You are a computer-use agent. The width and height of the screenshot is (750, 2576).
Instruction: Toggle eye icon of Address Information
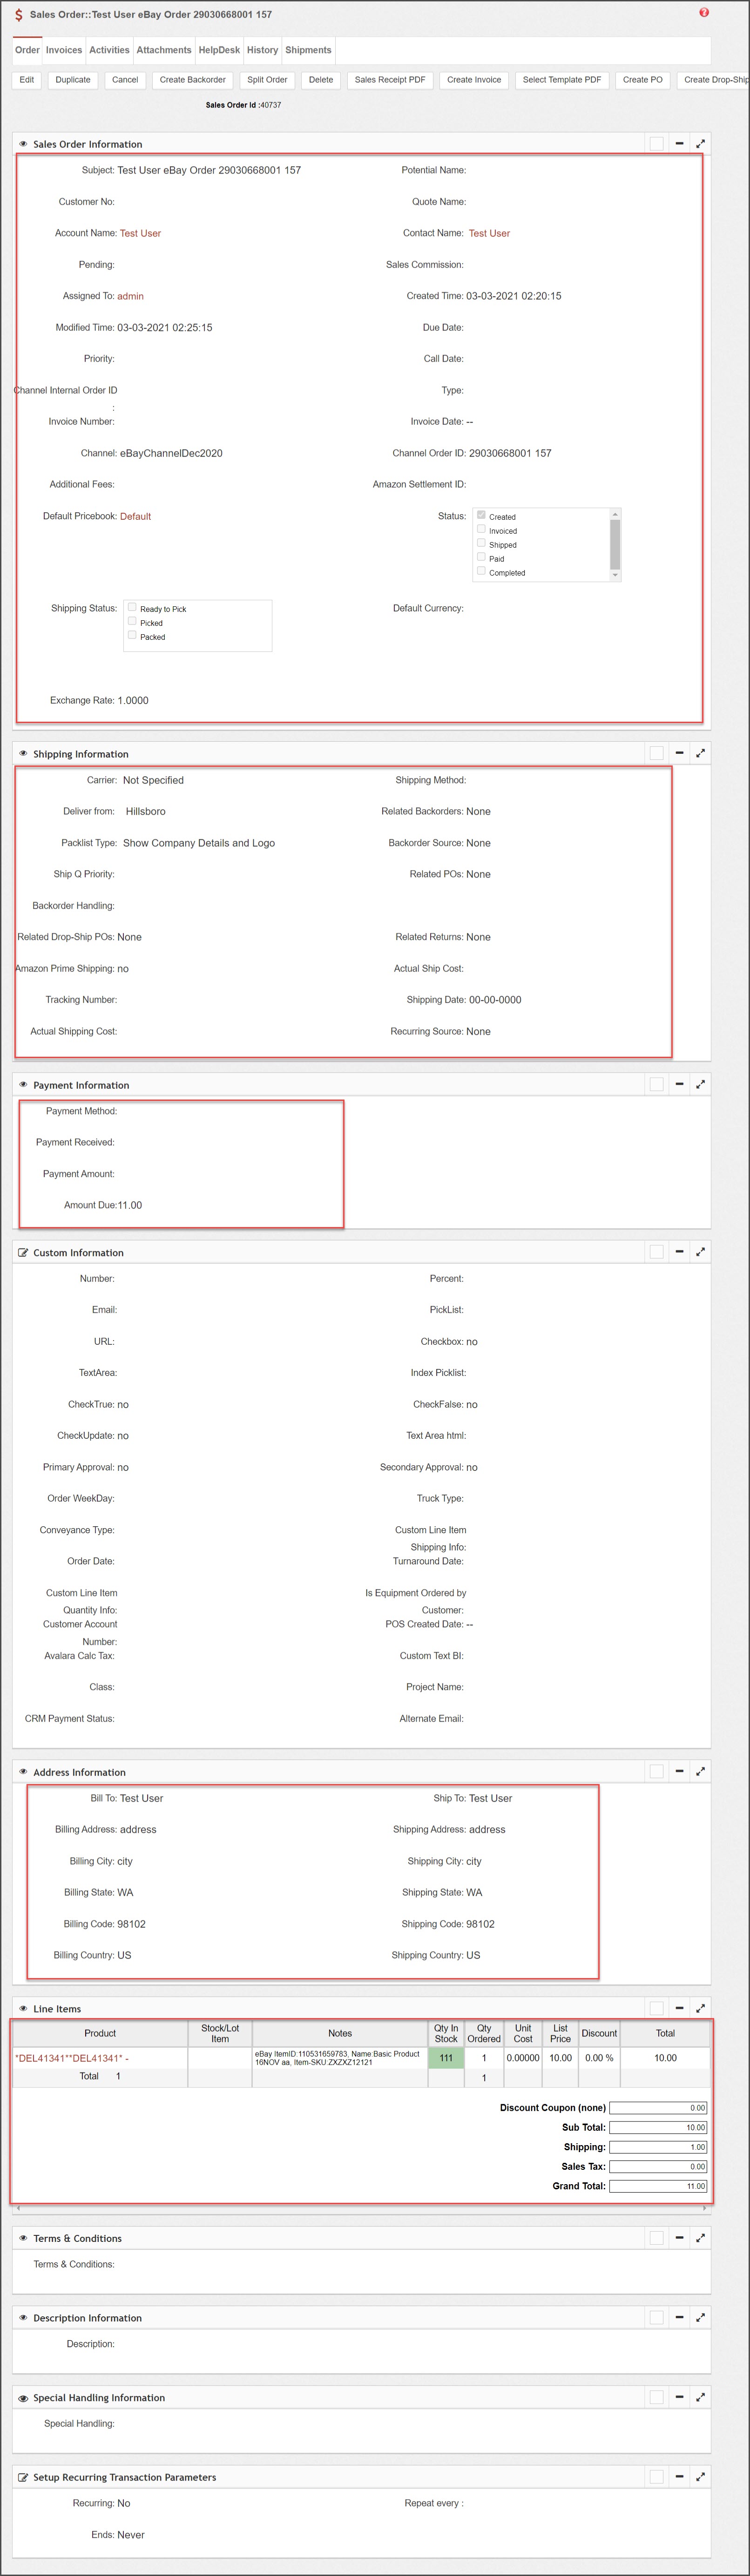tap(23, 1772)
